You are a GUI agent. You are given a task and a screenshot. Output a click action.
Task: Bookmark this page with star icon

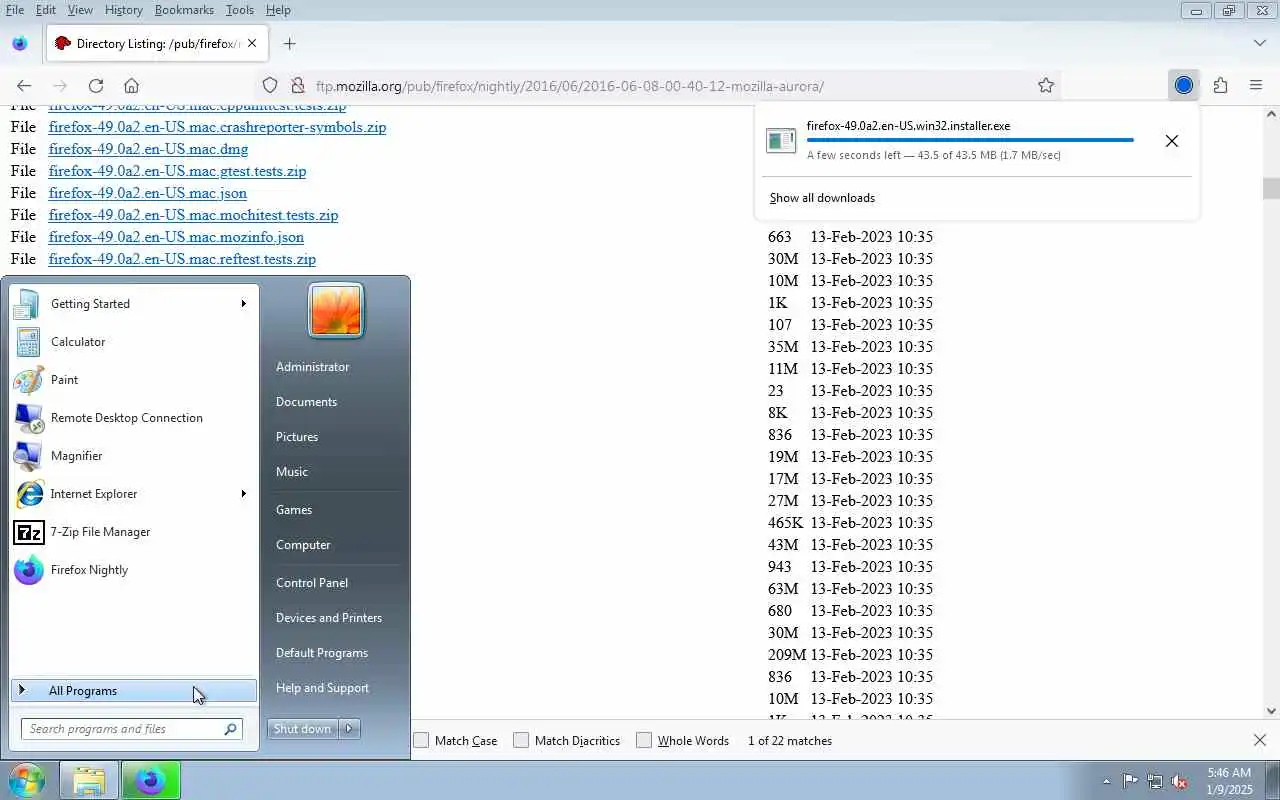(1046, 86)
